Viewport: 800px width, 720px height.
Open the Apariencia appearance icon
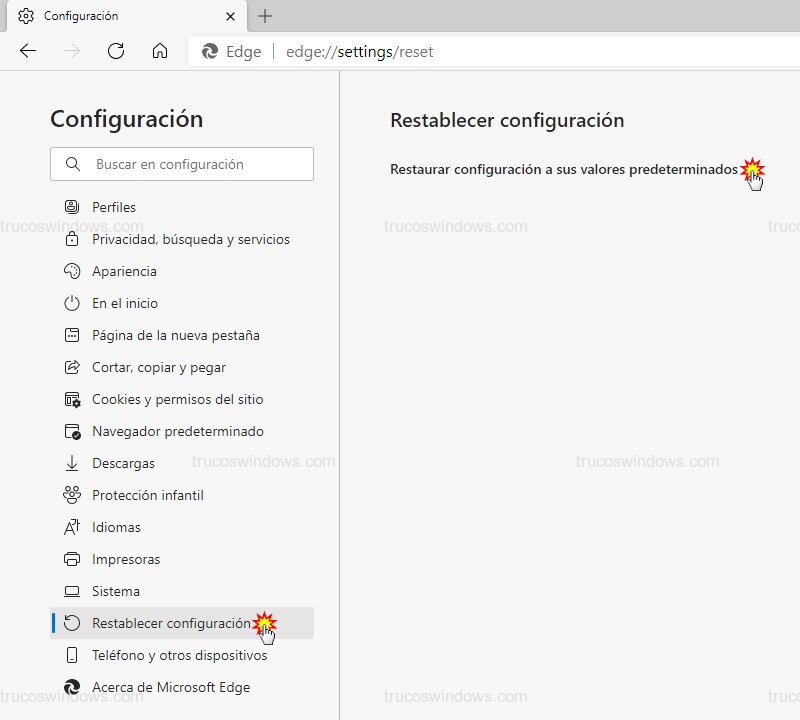[x=72, y=271]
